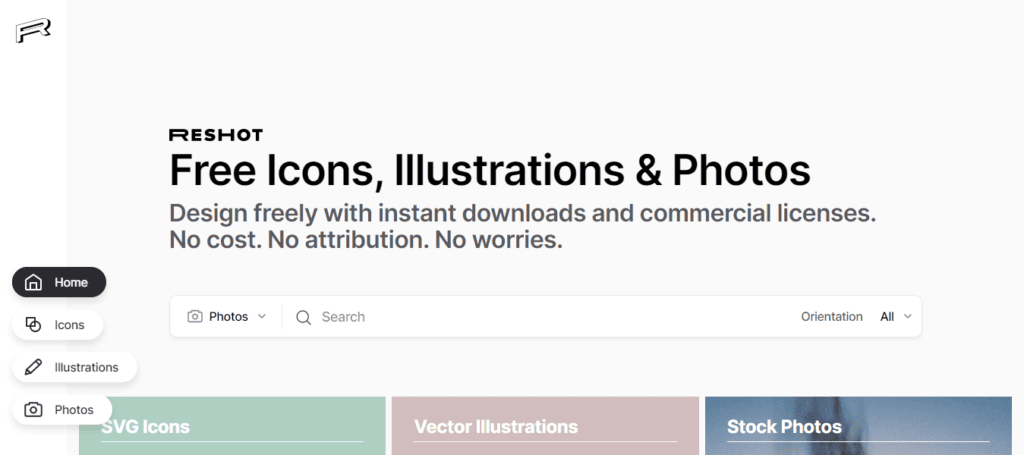Click the camera icon in sidebar Photos
Image resolution: width=1024 pixels, height=455 pixels.
pos(33,410)
